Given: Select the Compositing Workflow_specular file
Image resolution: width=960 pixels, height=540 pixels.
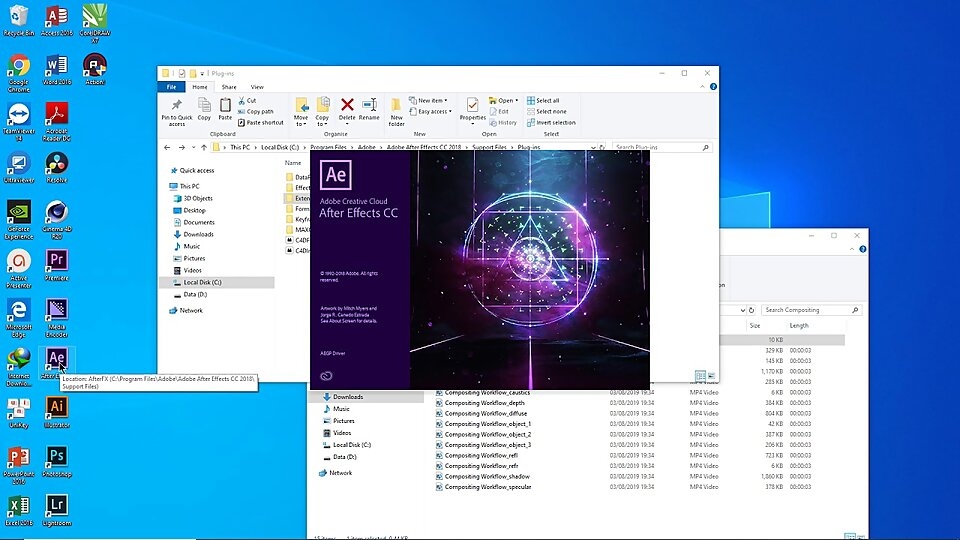Looking at the screenshot, I should (x=483, y=487).
